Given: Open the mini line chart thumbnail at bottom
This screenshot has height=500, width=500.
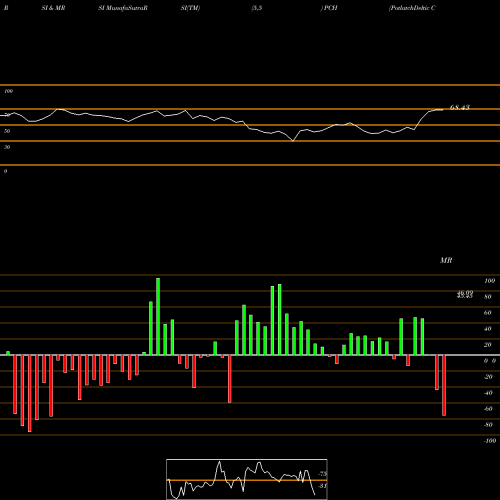Looking at the screenshot, I should pos(247,479).
